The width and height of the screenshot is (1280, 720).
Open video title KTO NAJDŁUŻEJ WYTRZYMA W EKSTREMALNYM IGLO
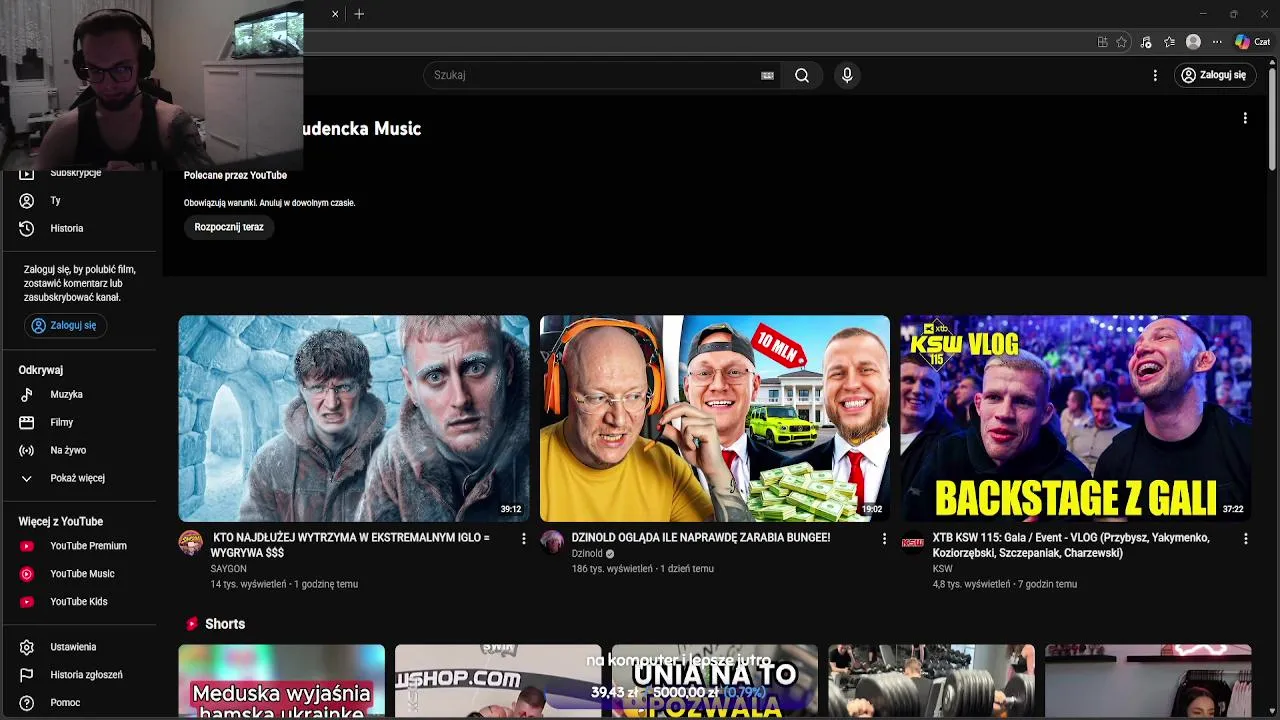click(x=350, y=545)
